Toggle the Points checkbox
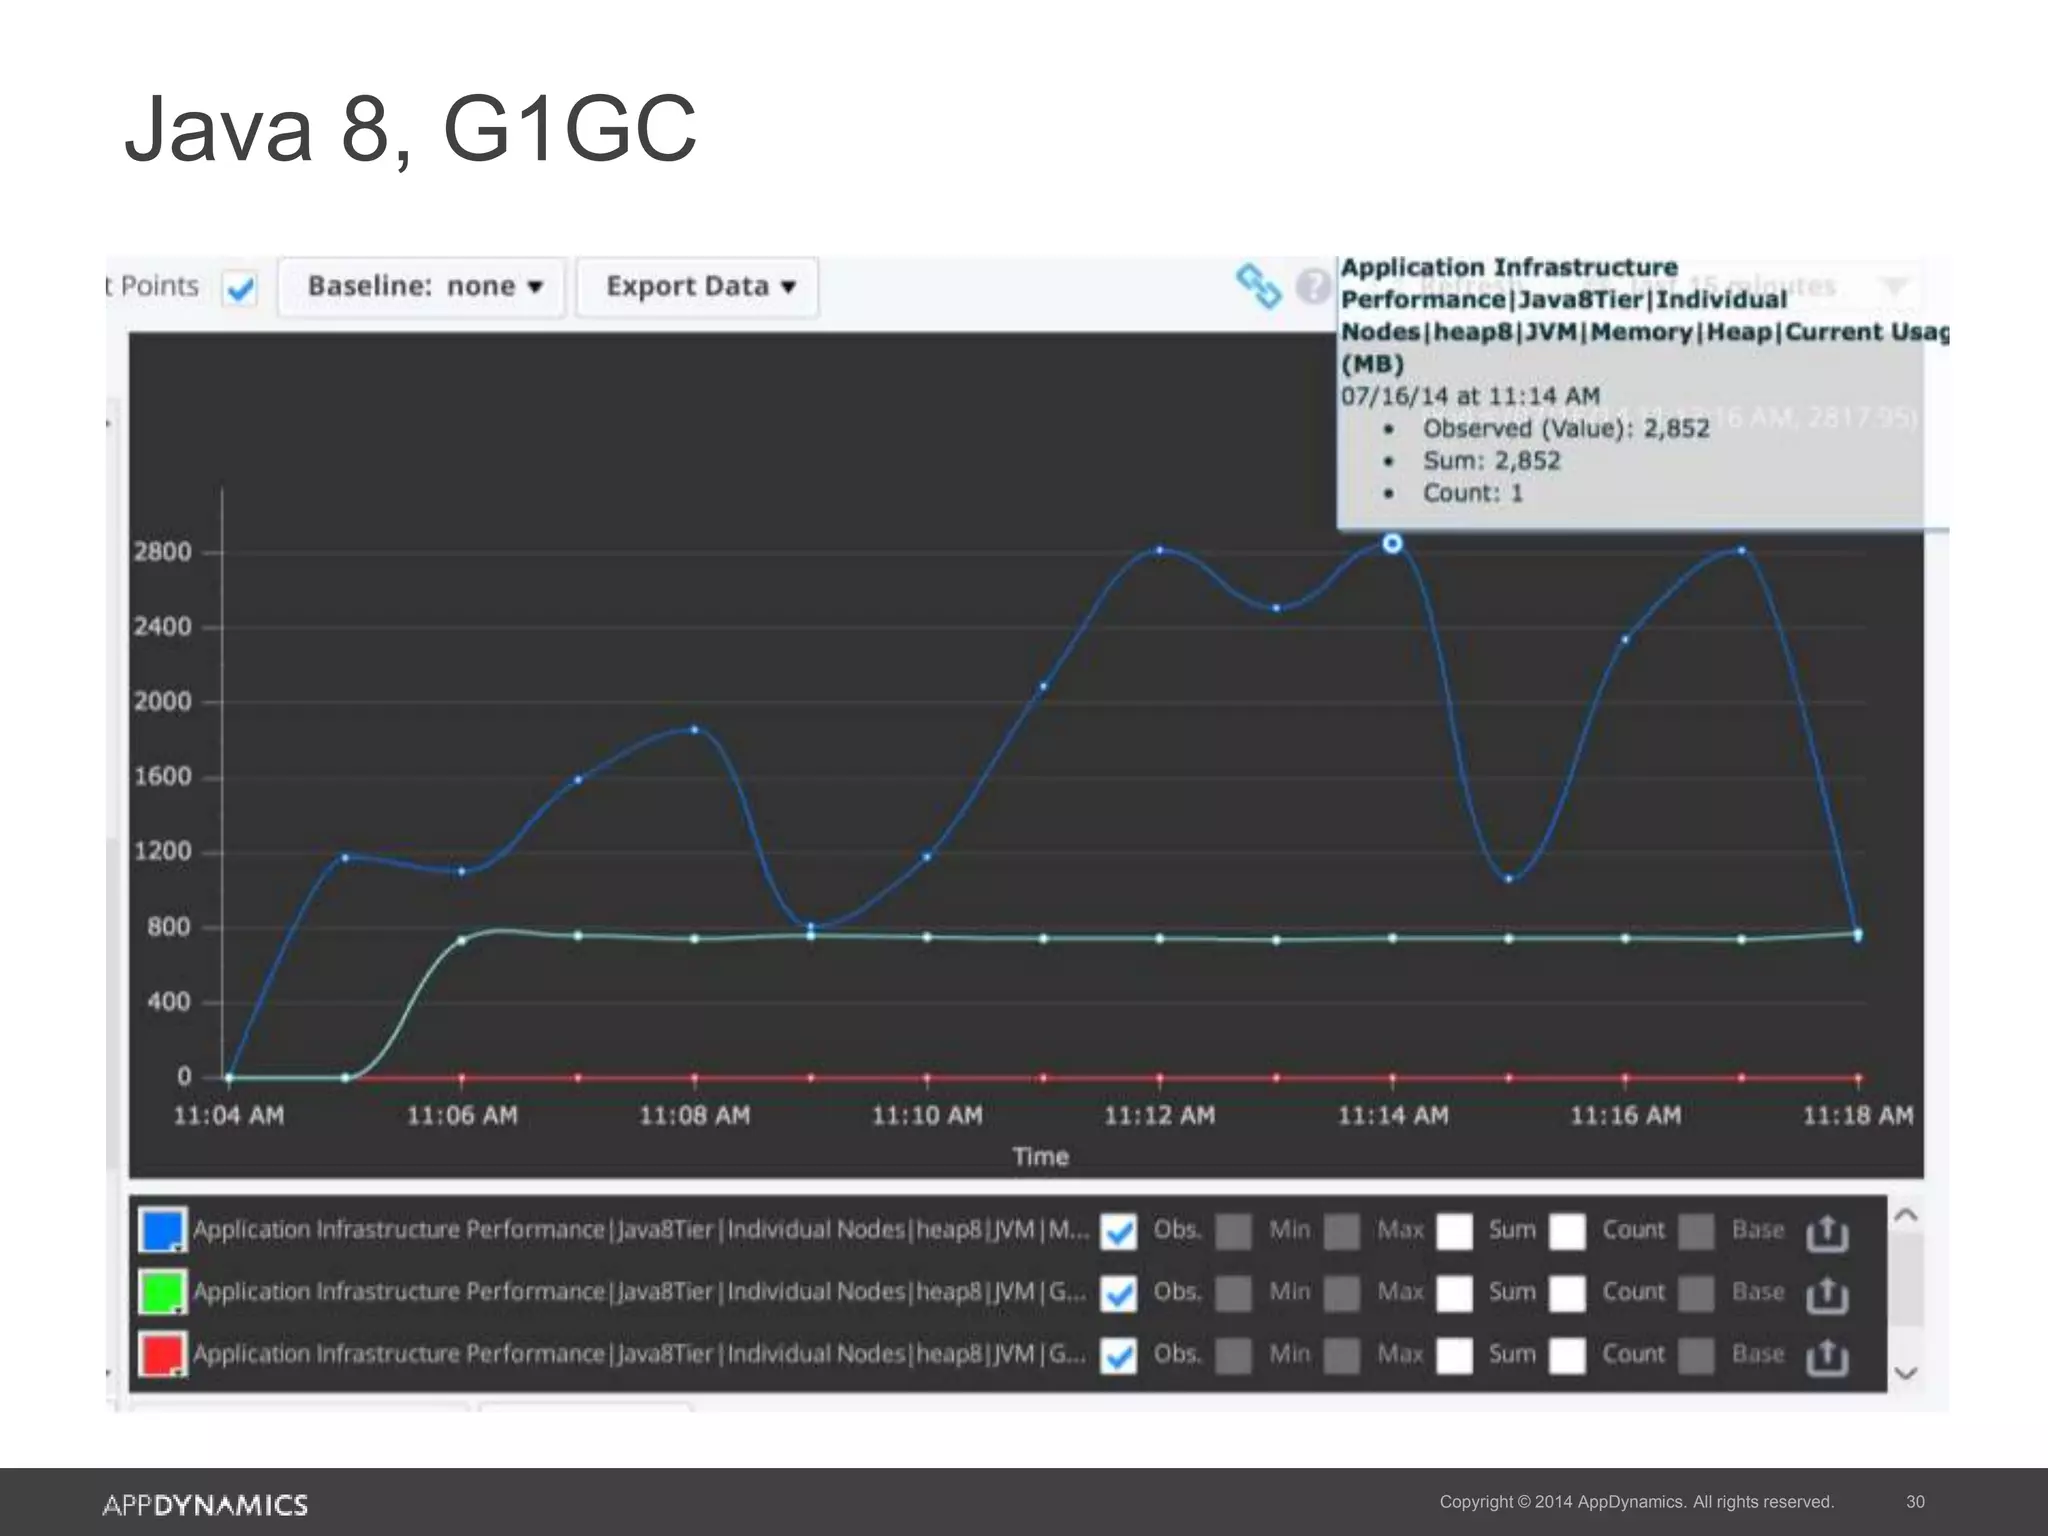 point(240,289)
